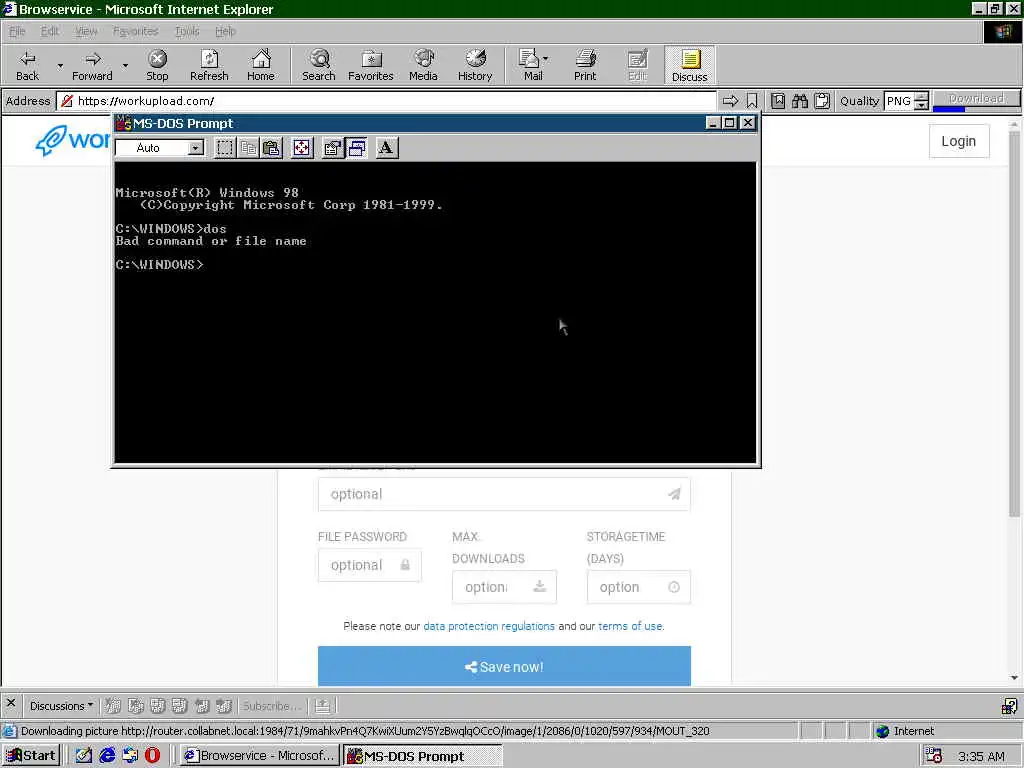Toggle the Discuss toolbar button

690,65
